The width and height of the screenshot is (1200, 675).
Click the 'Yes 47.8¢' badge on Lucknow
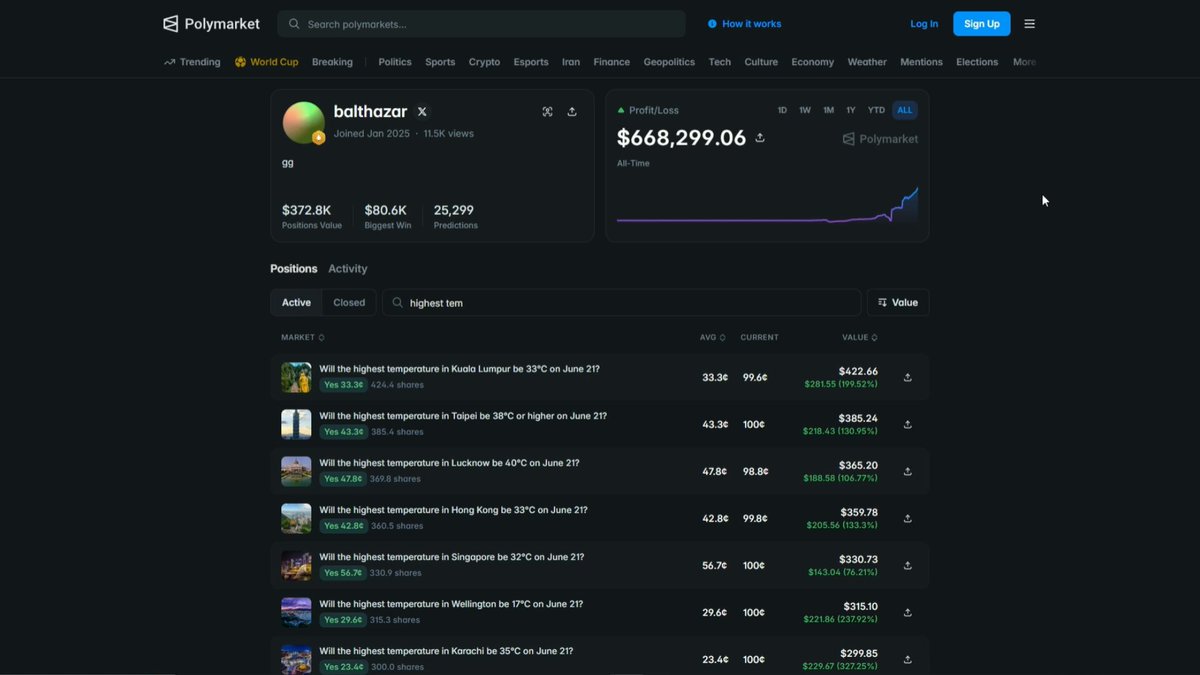tap(342, 479)
